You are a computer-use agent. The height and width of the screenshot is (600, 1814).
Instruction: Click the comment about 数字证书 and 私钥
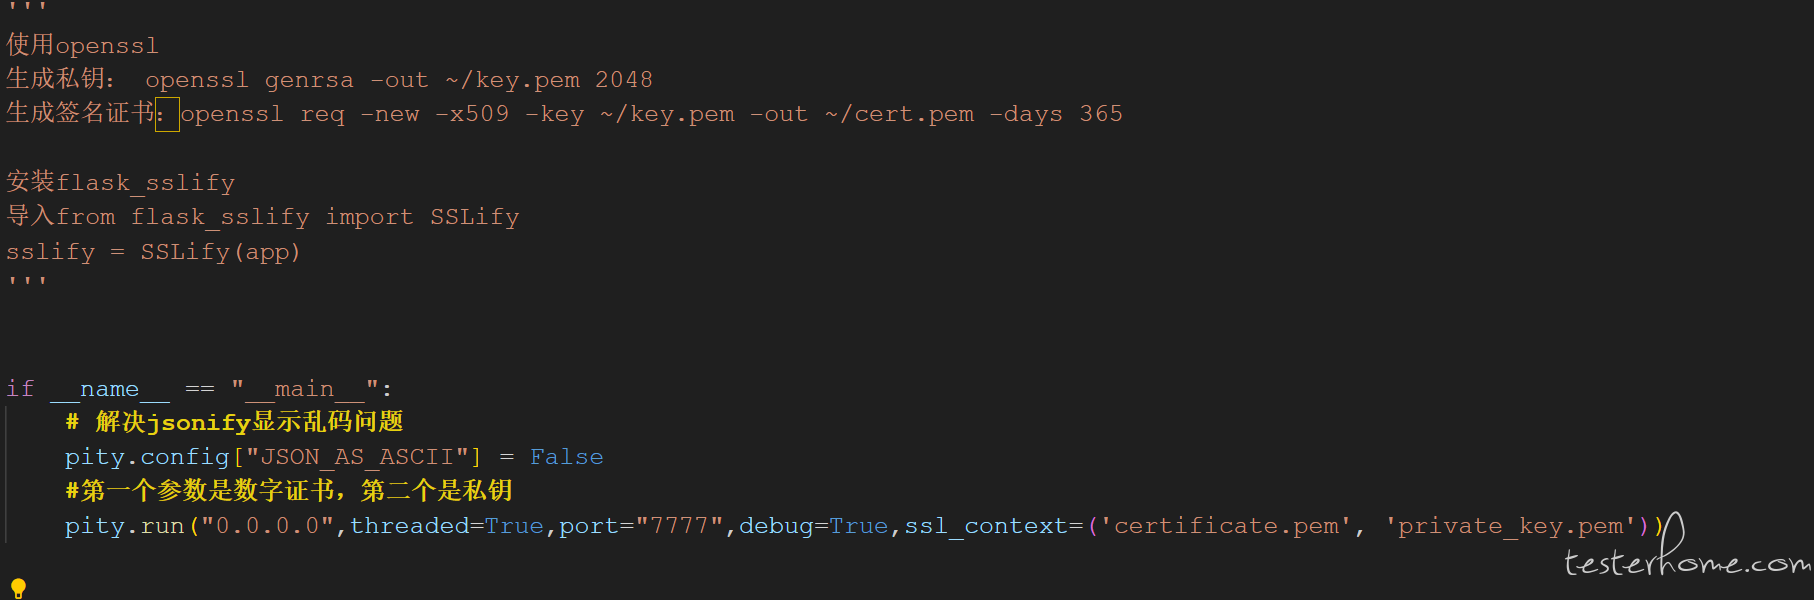tap(289, 491)
